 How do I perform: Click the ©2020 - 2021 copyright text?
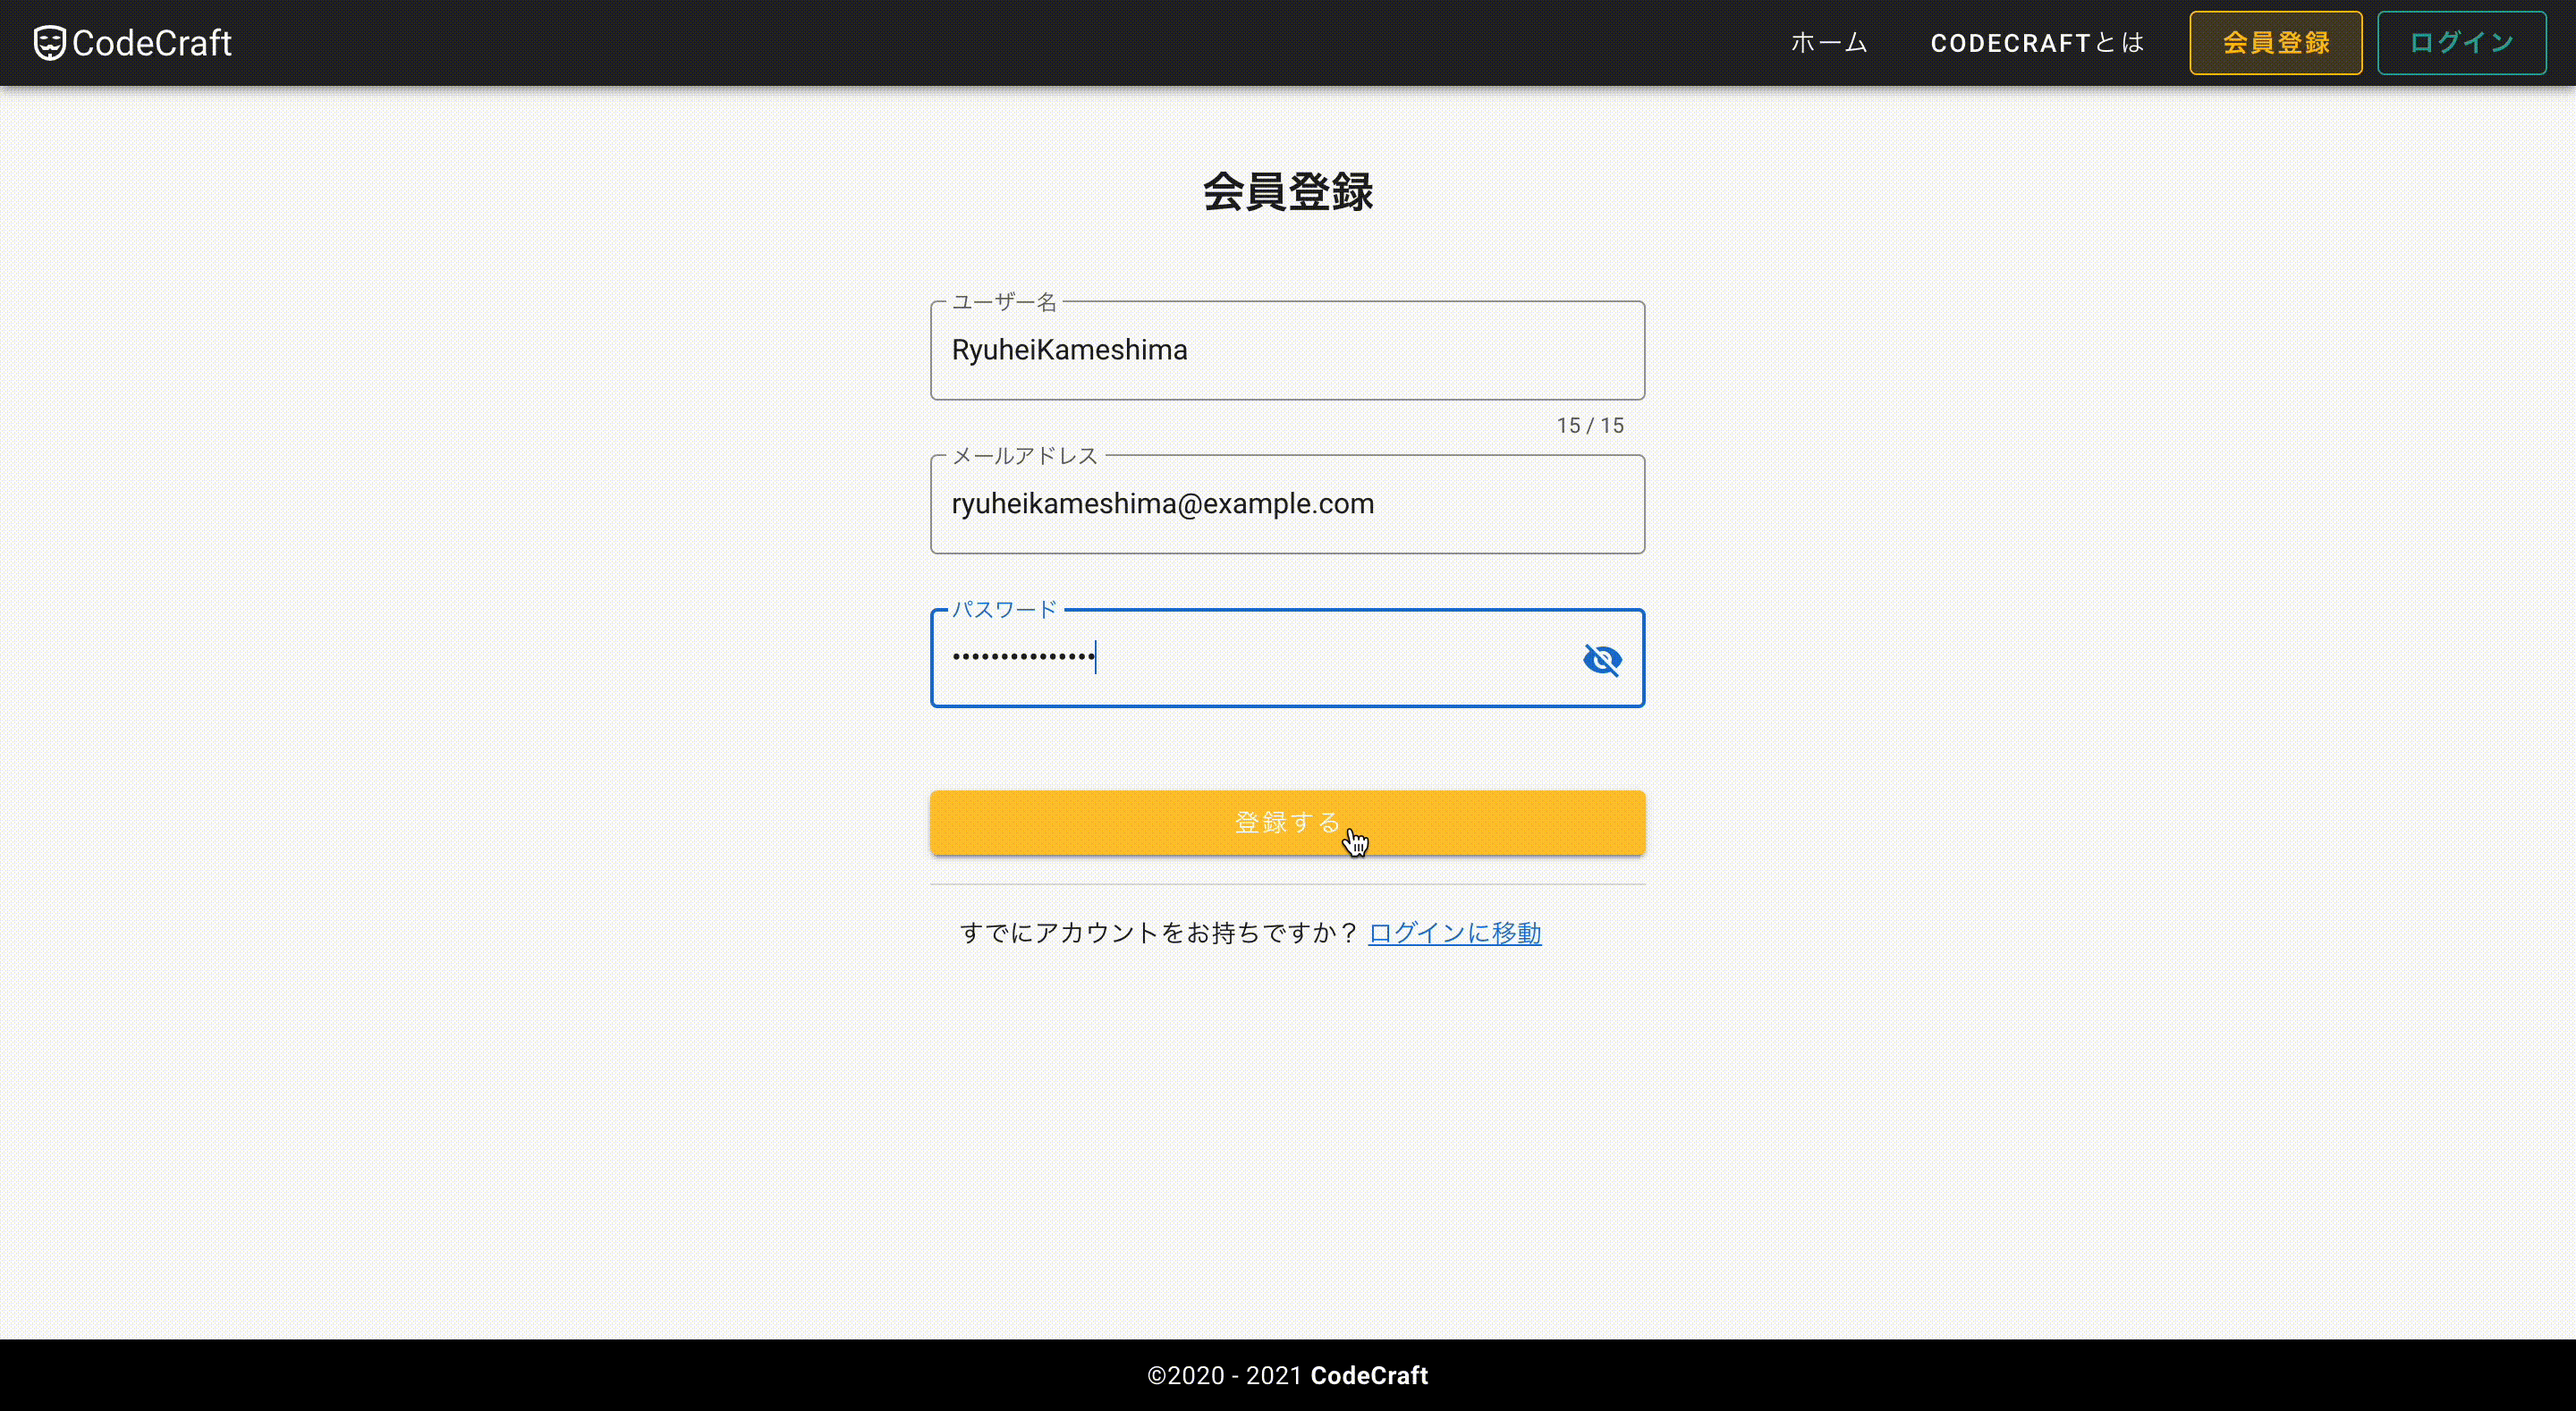pyautogui.click(x=1224, y=1376)
